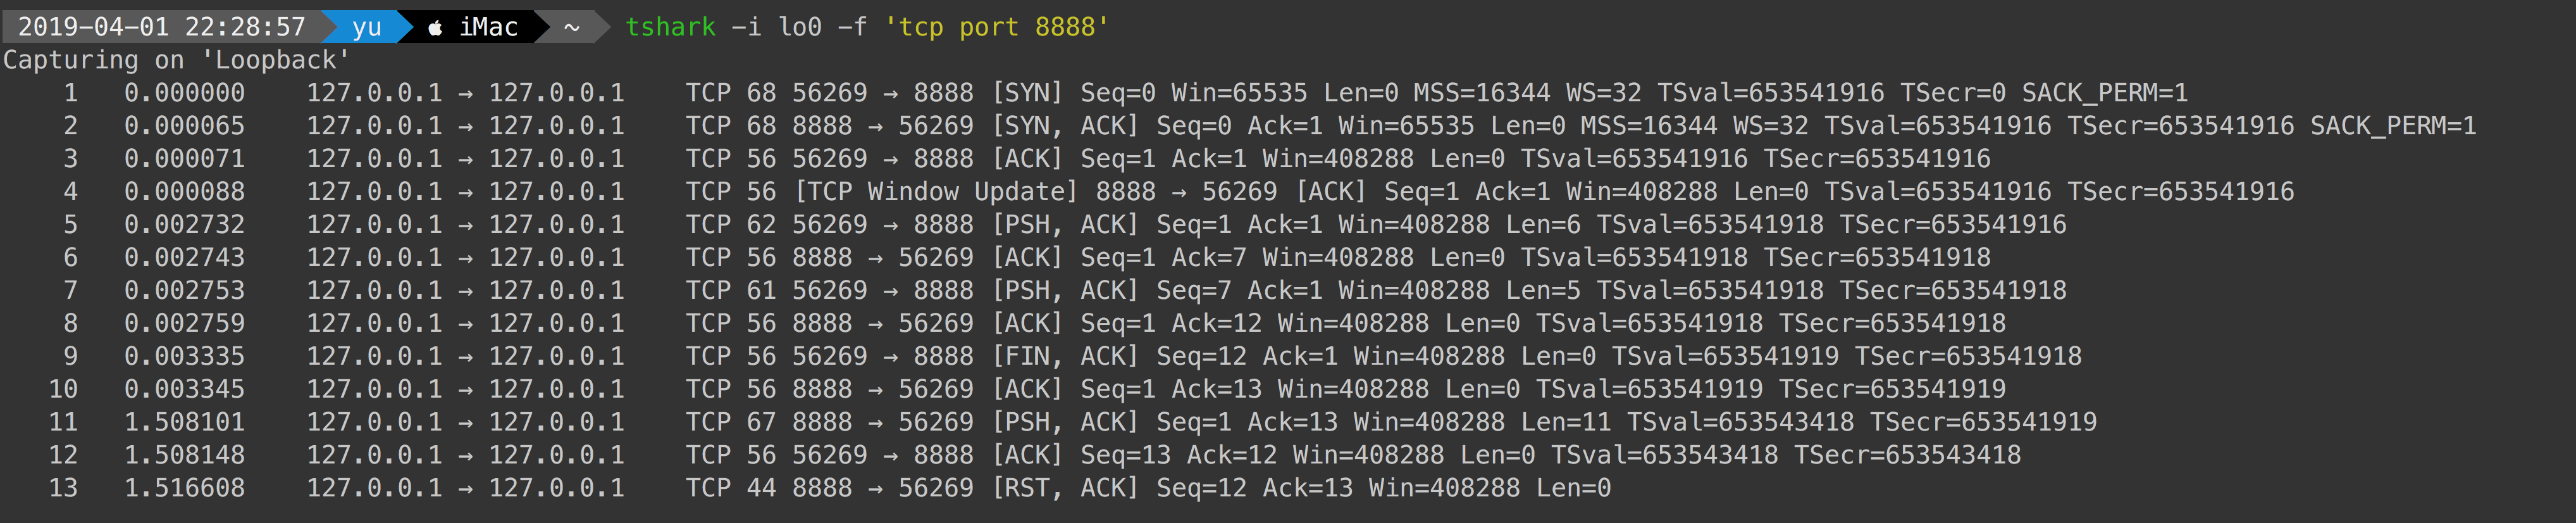Click the 'iMac' hostname in the prompt
The height and width of the screenshot is (523, 2576).
[x=488, y=27]
